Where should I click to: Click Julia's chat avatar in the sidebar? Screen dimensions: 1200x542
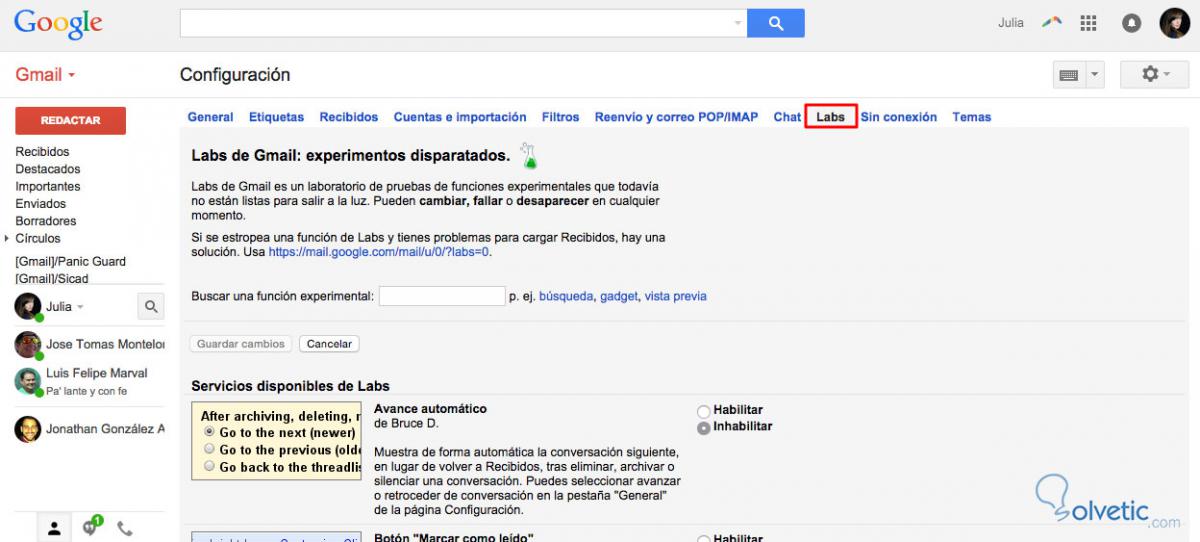27,306
